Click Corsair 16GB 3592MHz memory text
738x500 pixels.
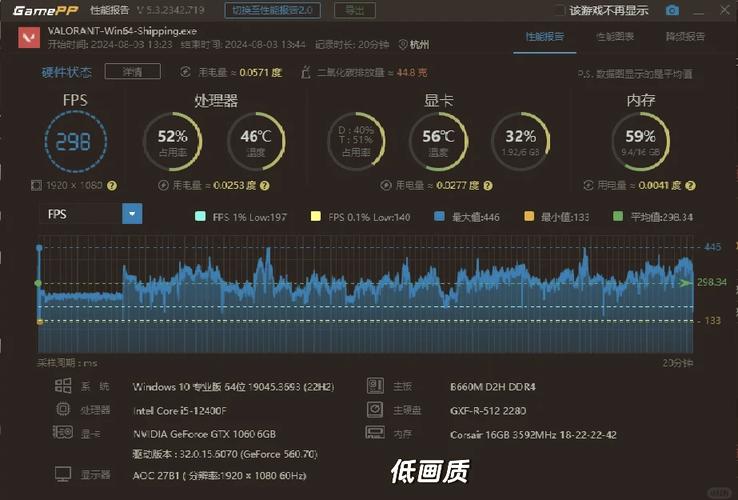[x=533, y=435]
